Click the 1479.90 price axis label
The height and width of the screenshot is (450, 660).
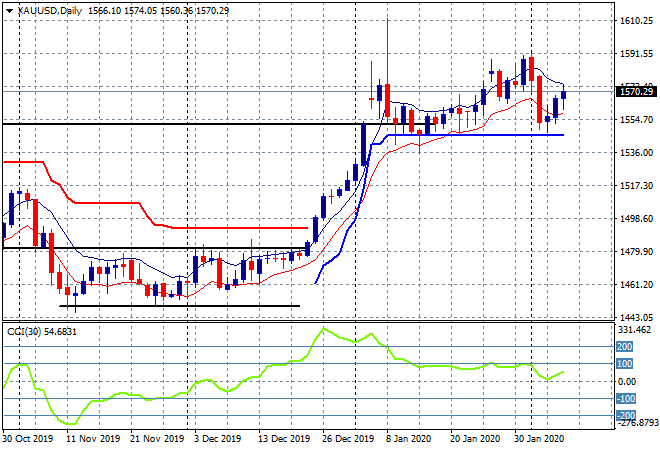636,251
